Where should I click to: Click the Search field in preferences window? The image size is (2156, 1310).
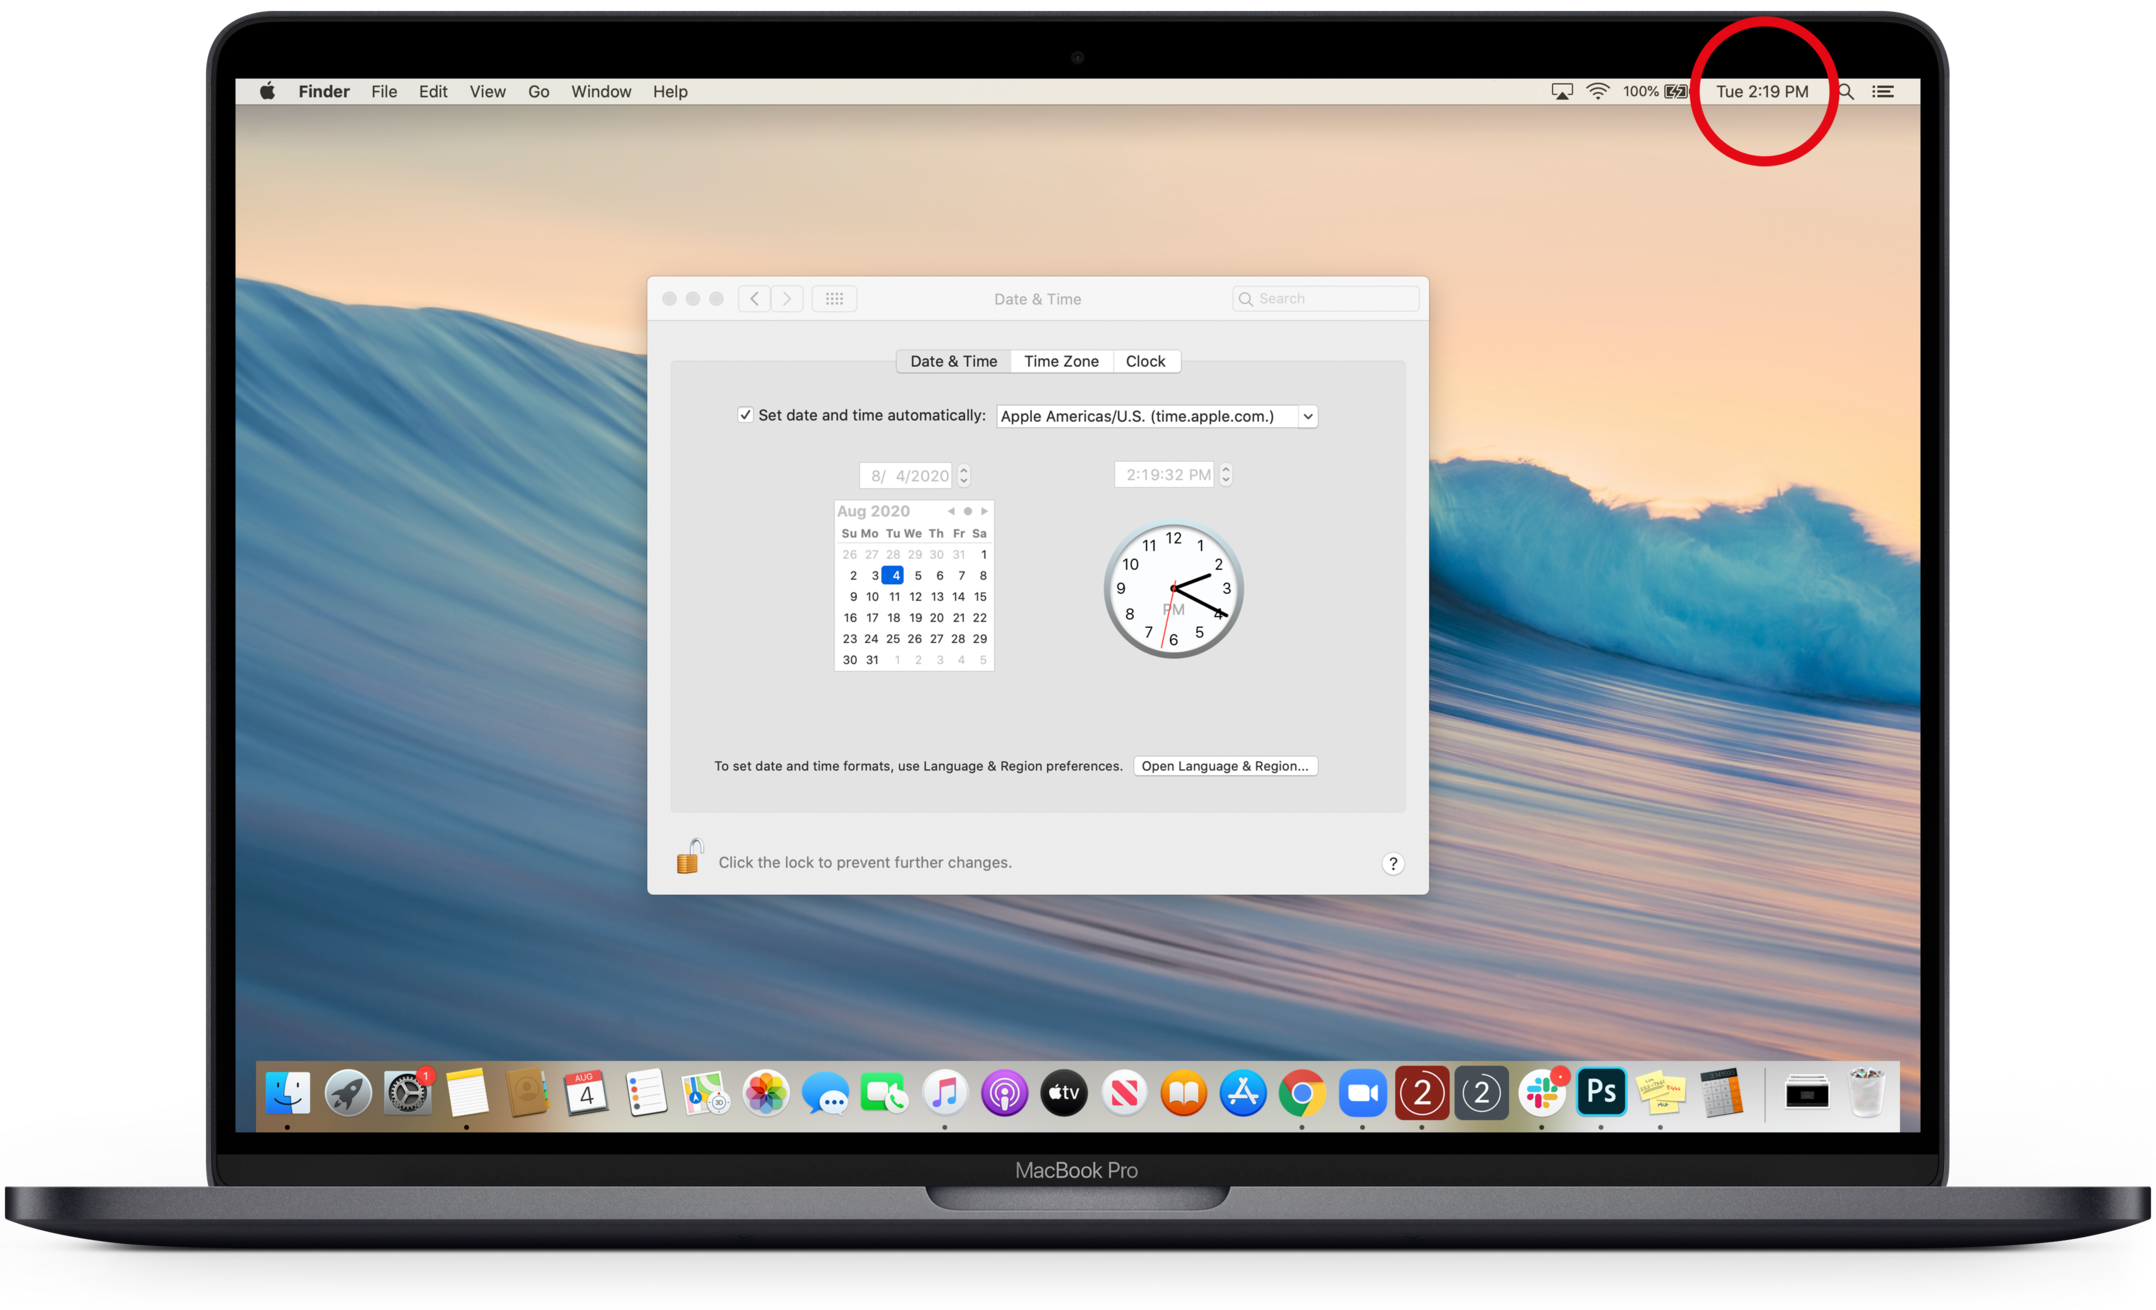(1326, 299)
